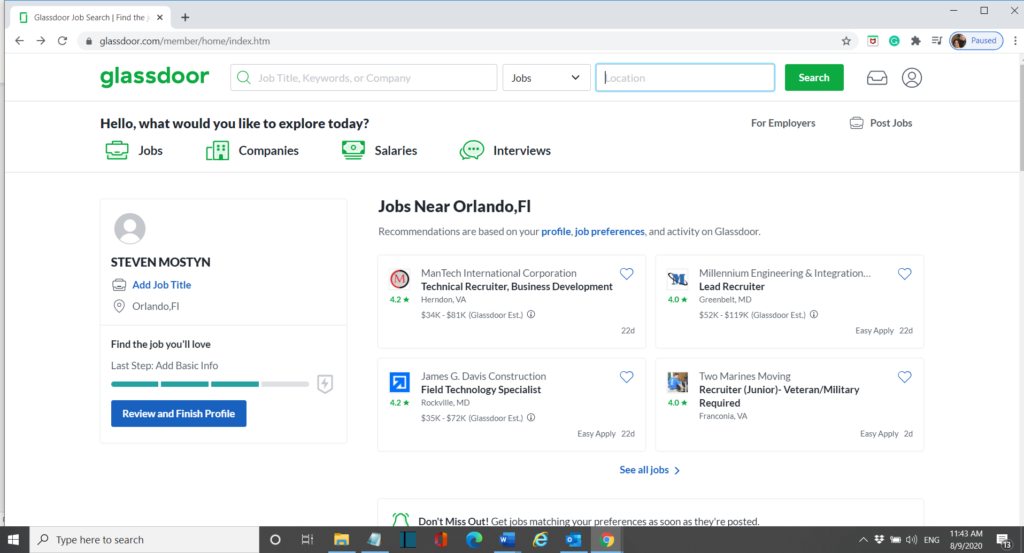This screenshot has height=553, width=1024.
Task: Open Lead Recruiter job listing
Action: point(731,286)
